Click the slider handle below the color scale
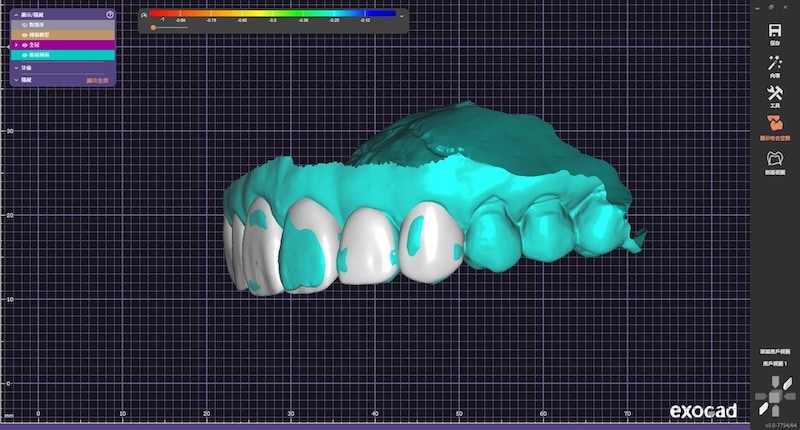This screenshot has height=430, width=800. (x=153, y=28)
